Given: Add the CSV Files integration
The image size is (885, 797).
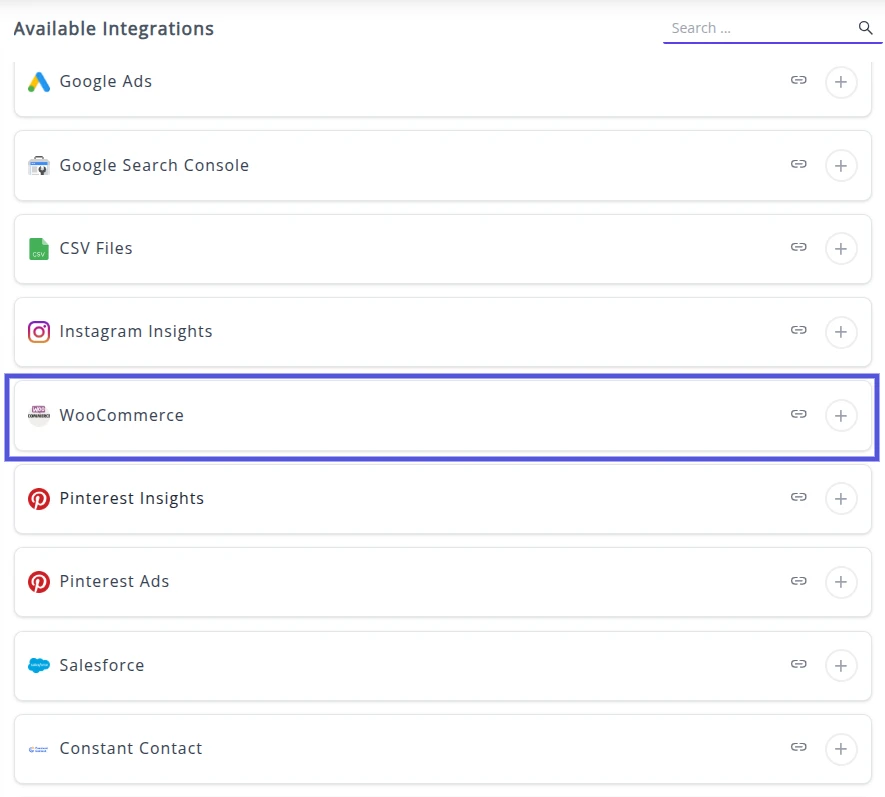Looking at the screenshot, I should [x=841, y=248].
